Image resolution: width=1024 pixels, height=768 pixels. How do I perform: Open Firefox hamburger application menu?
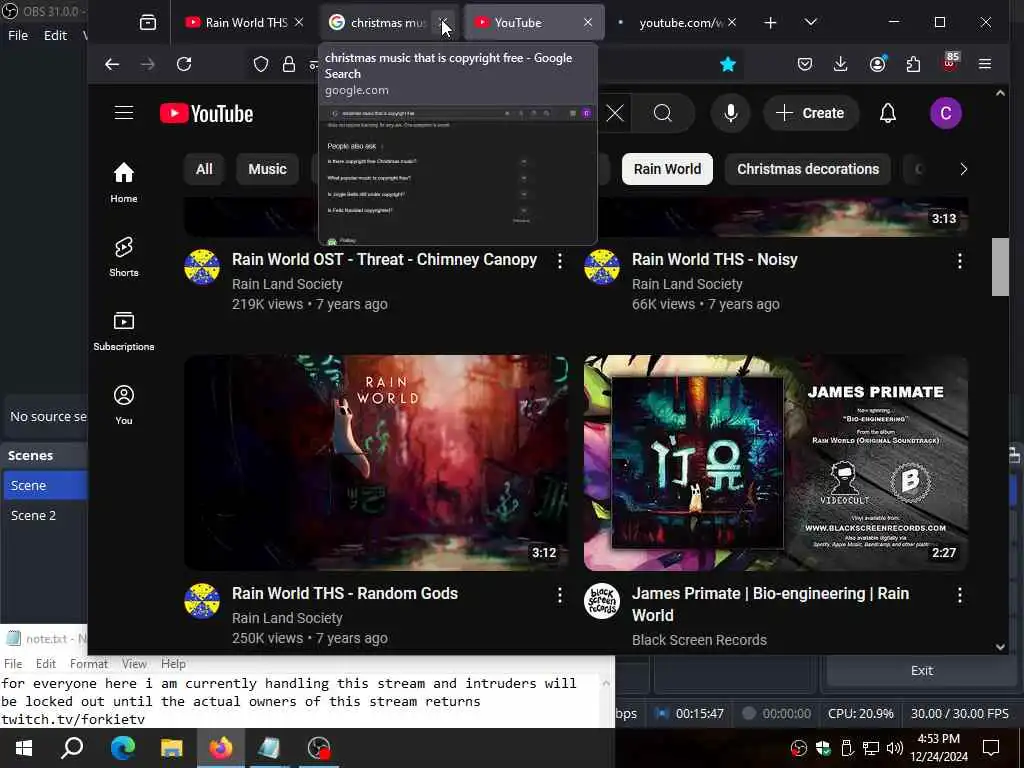tap(985, 64)
